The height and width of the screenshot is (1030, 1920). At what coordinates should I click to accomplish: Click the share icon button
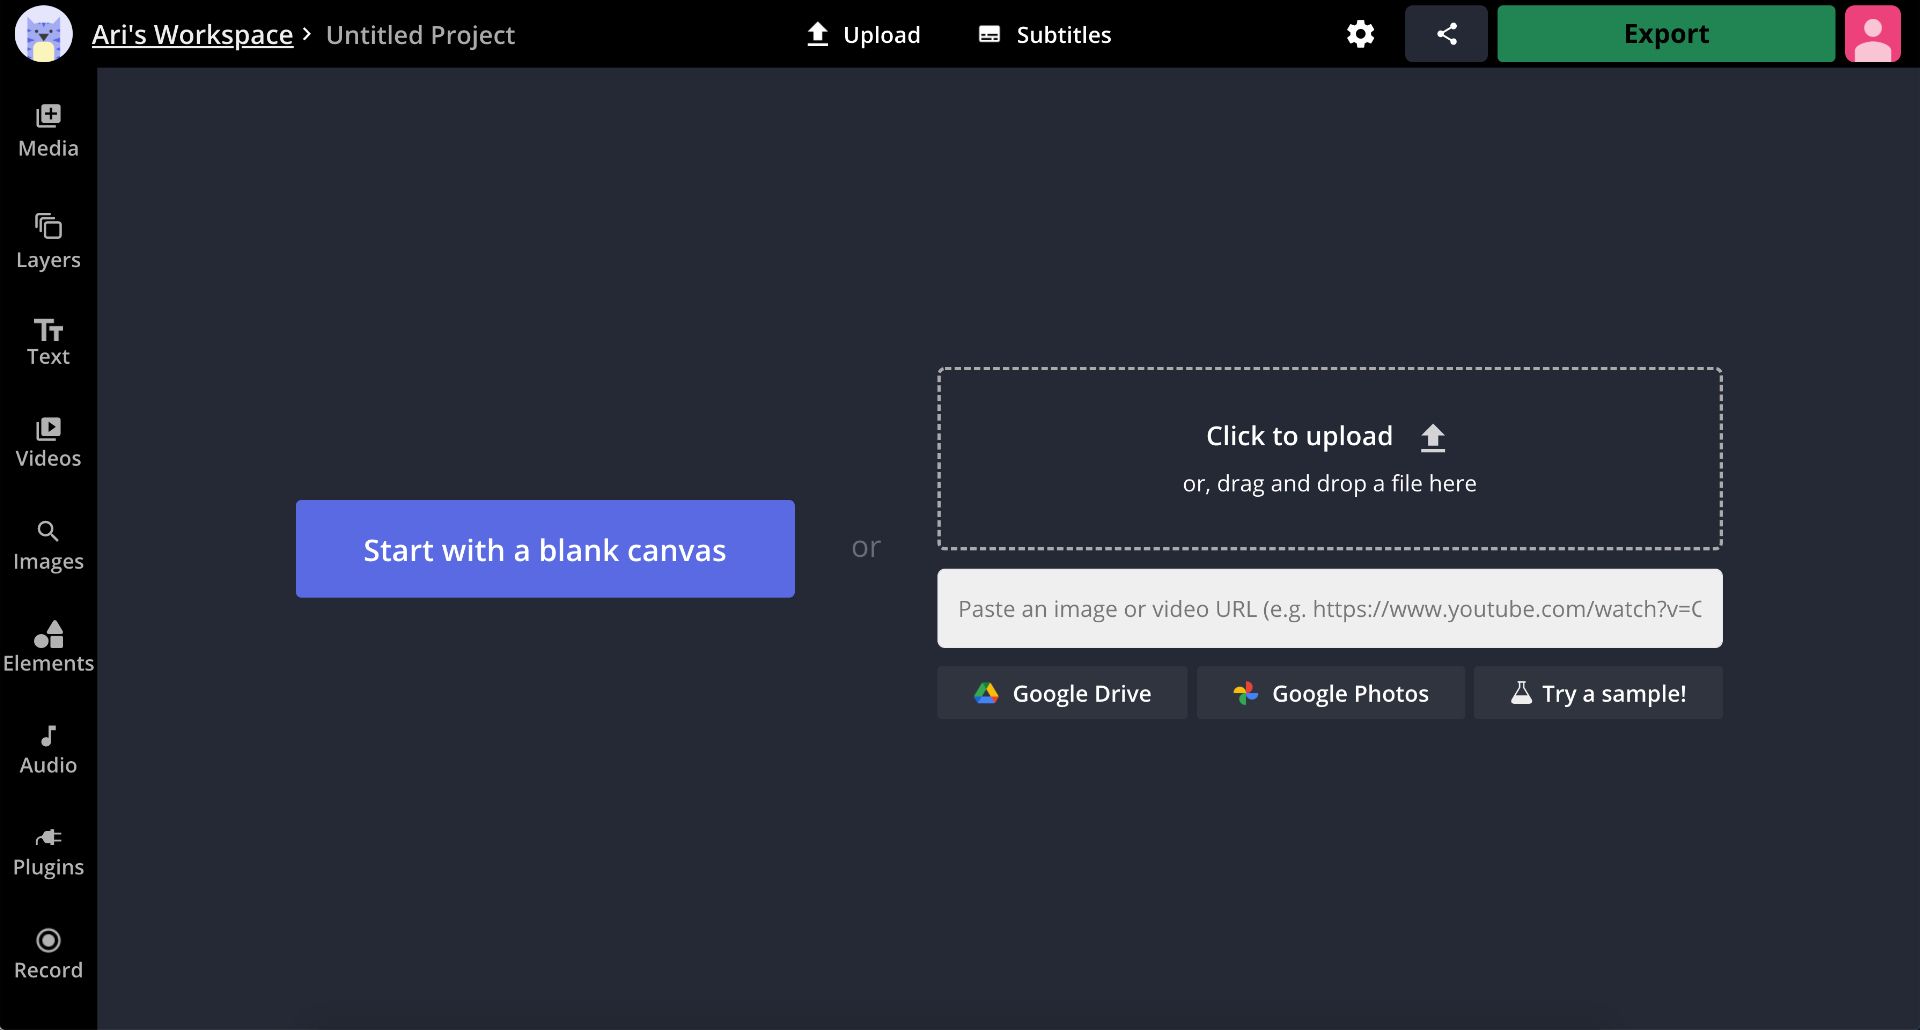coord(1446,34)
